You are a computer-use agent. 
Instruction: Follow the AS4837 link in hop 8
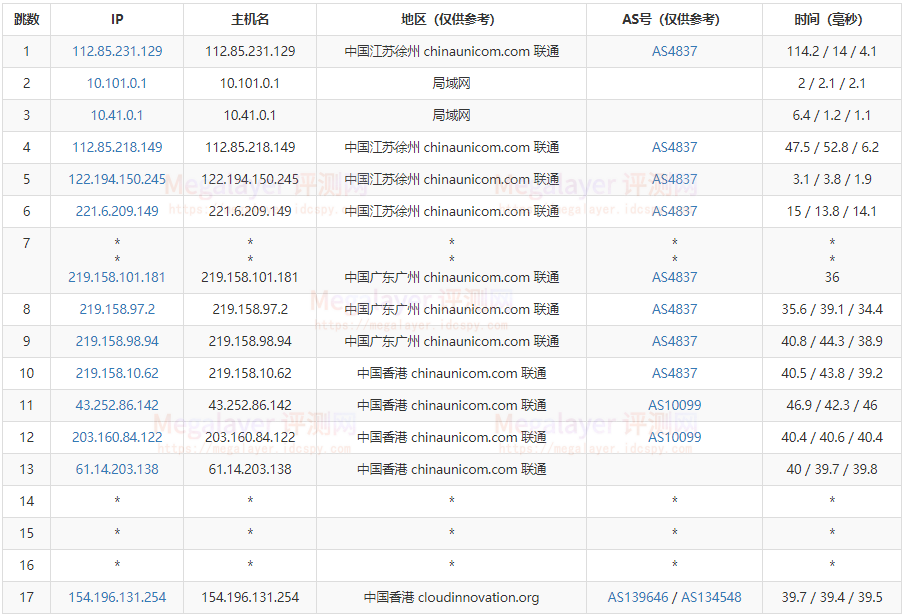pos(675,309)
